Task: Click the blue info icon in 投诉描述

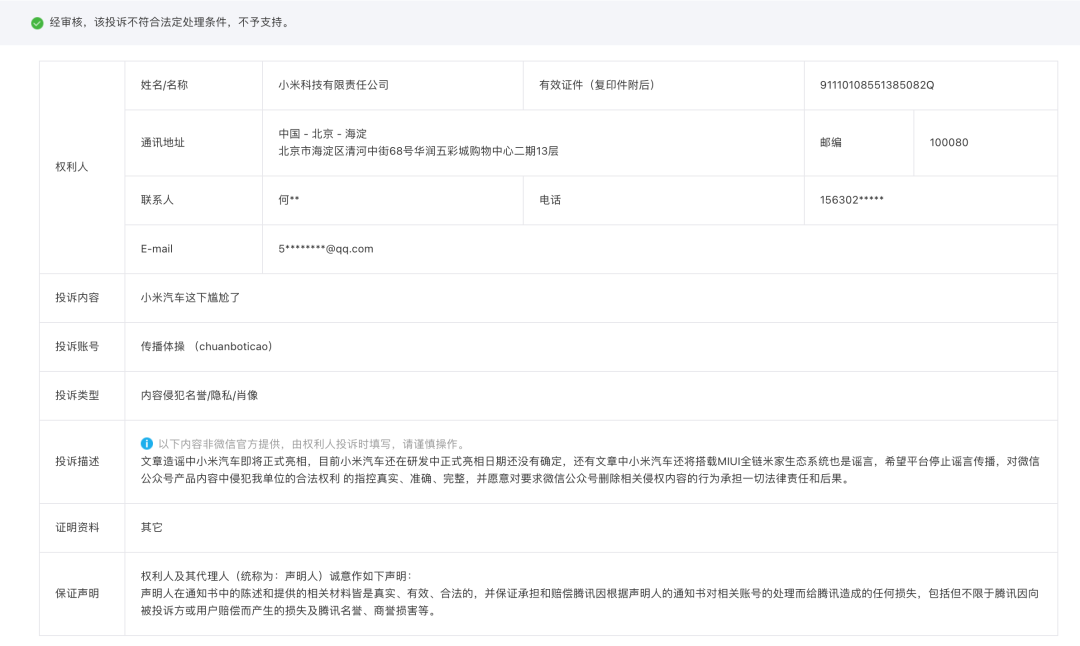Action: tap(147, 444)
